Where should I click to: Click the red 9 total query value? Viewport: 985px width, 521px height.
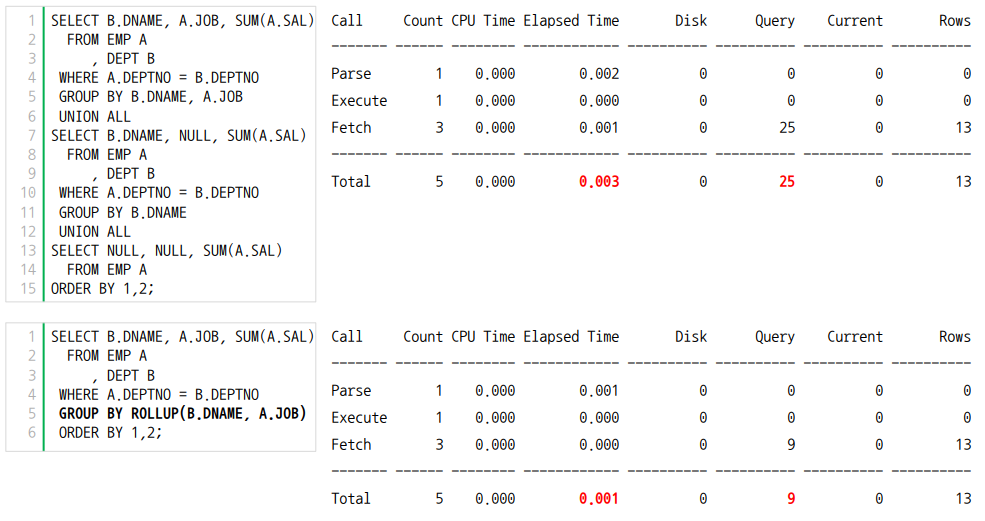791,498
